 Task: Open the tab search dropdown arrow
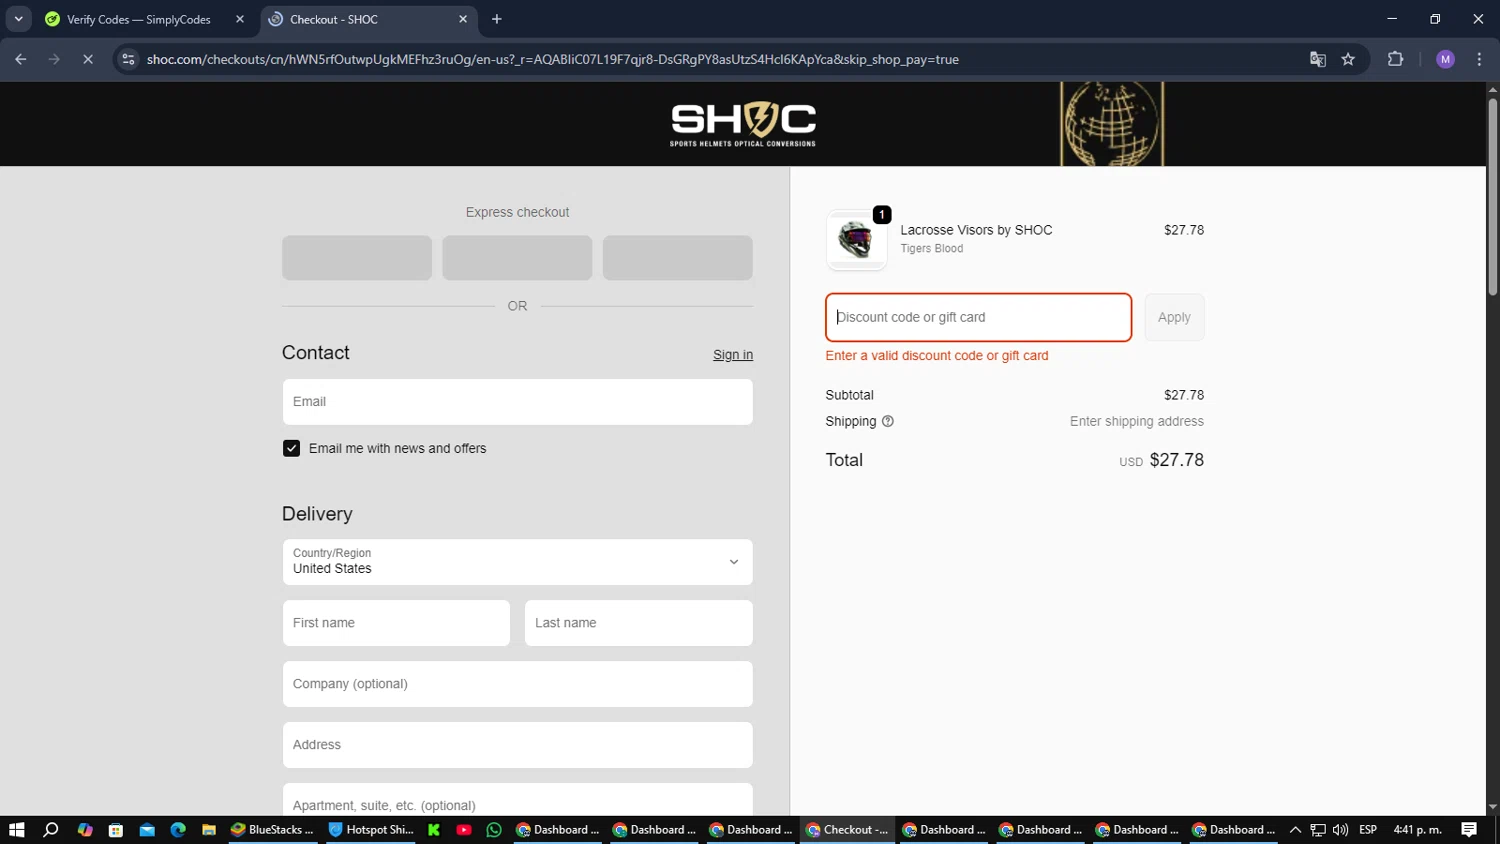click(x=18, y=19)
